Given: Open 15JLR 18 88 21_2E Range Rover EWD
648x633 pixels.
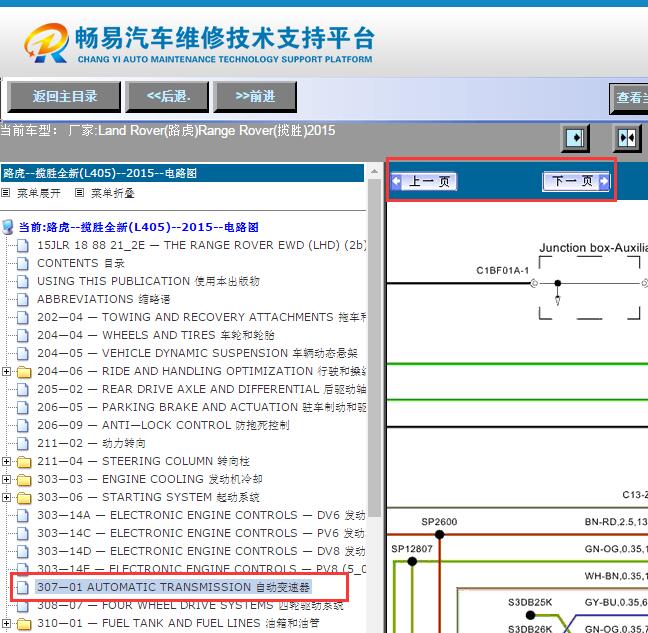Looking at the screenshot, I should click(x=202, y=245).
